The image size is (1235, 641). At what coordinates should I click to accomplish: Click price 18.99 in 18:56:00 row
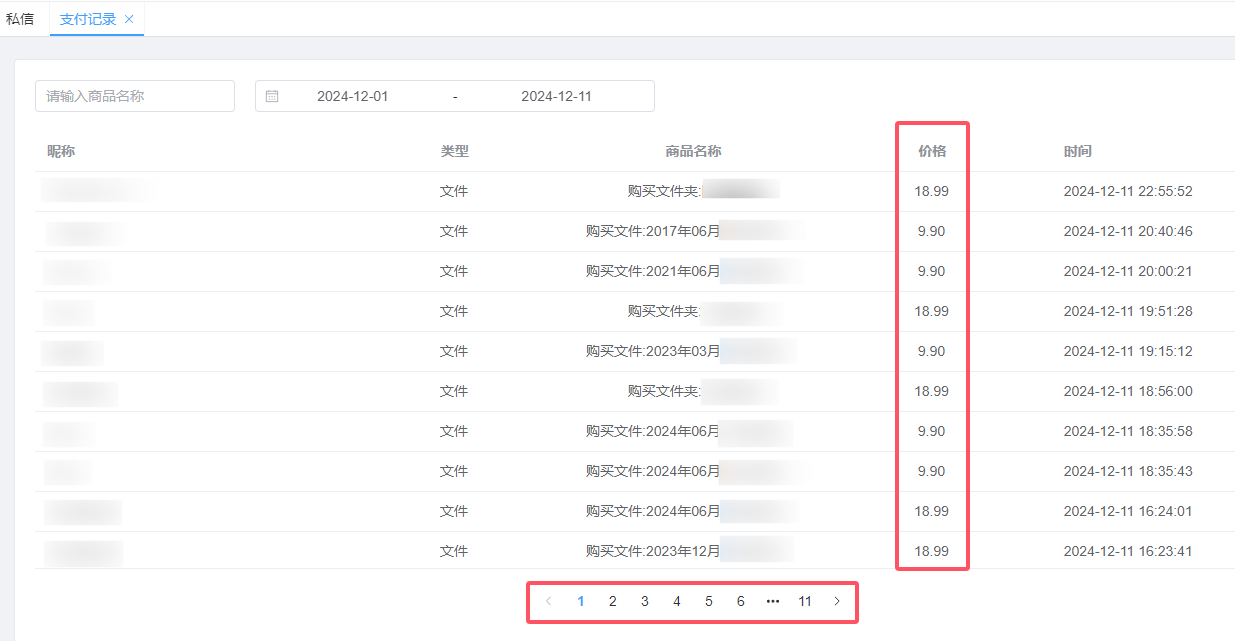932,391
